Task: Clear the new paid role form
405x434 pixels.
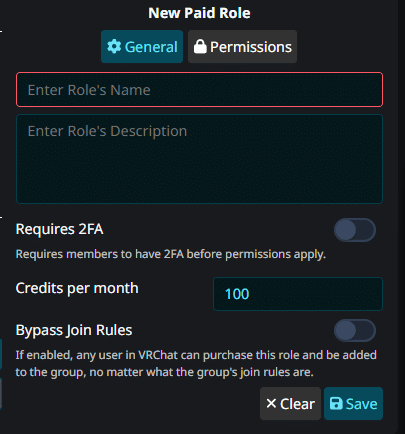Action: [x=290, y=403]
